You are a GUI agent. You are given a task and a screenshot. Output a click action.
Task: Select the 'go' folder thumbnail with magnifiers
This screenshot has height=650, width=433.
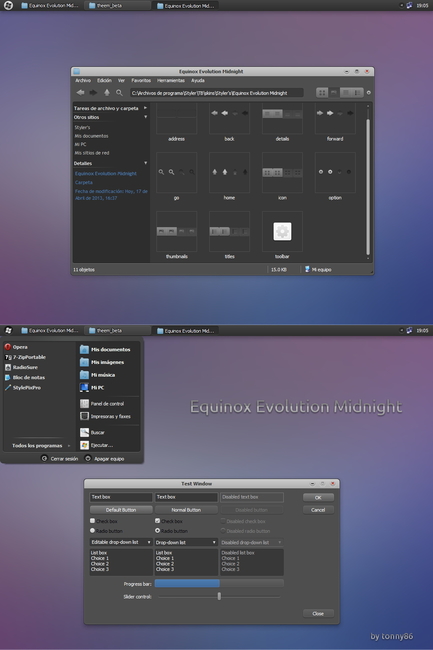coord(177,172)
